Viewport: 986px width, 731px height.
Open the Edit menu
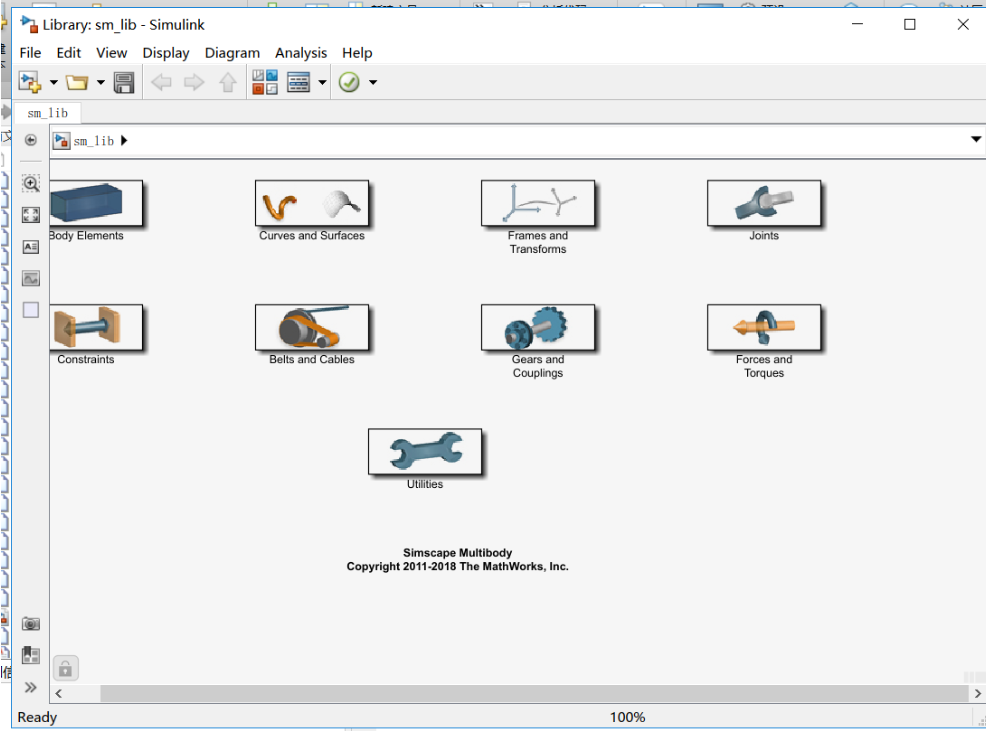pyautogui.click(x=69, y=53)
